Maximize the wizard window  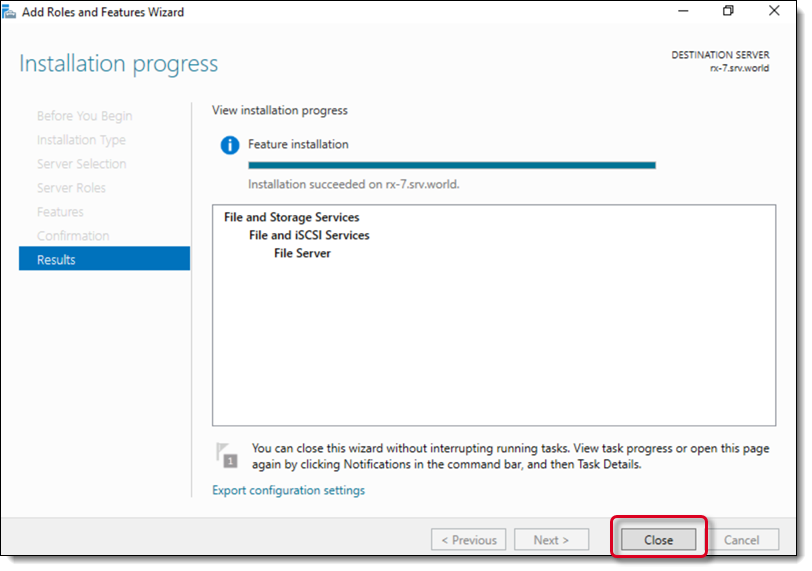point(727,12)
